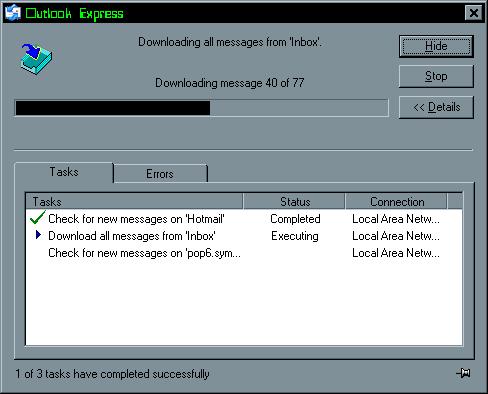Click the blue arrow beside the Inbox download task
The width and height of the screenshot is (488, 394).
pyautogui.click(x=38, y=235)
